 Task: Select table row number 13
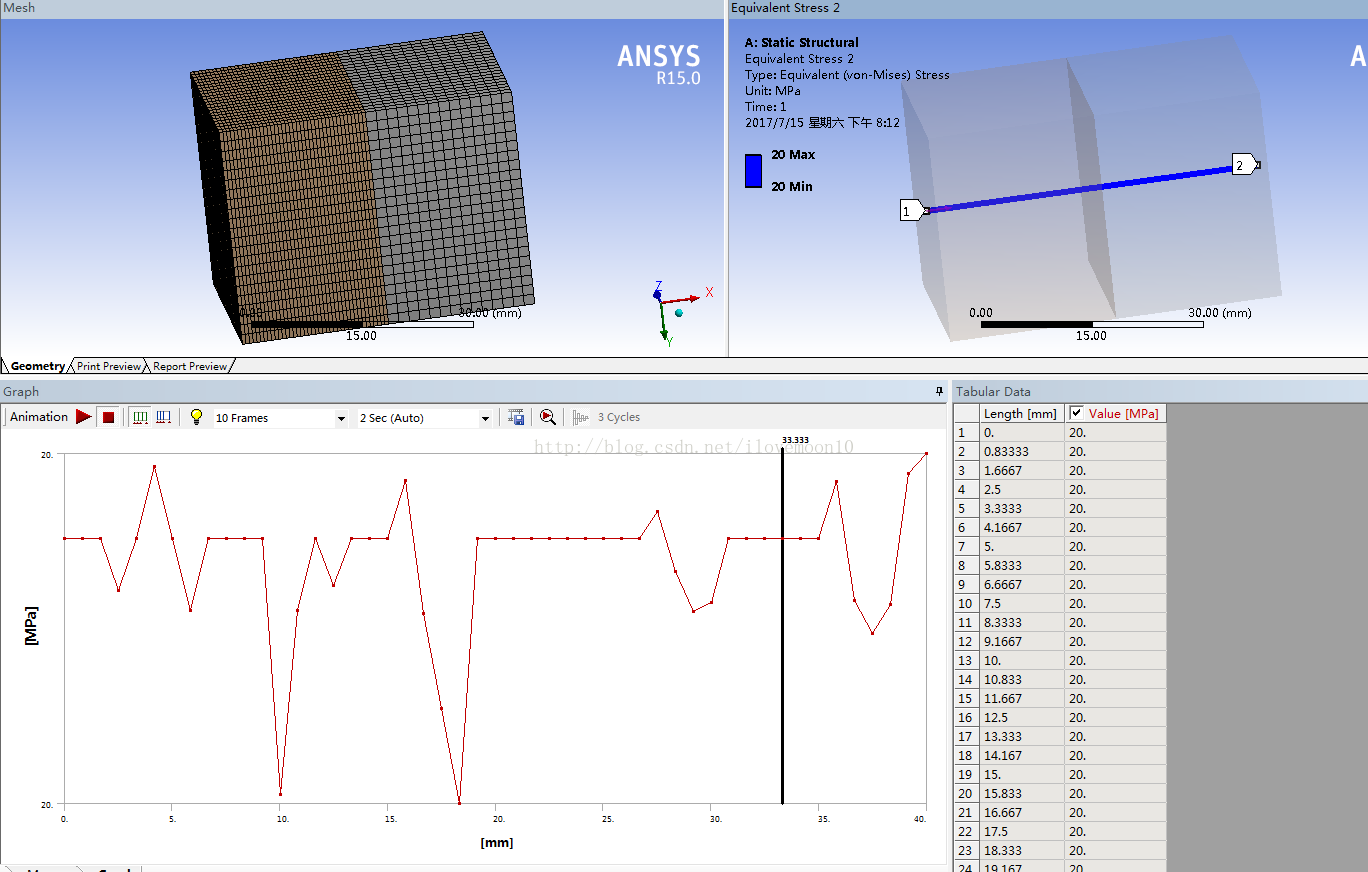click(966, 660)
